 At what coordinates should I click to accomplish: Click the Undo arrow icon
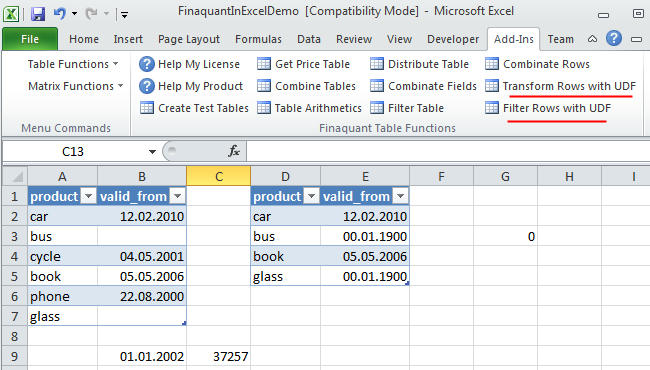coord(60,14)
